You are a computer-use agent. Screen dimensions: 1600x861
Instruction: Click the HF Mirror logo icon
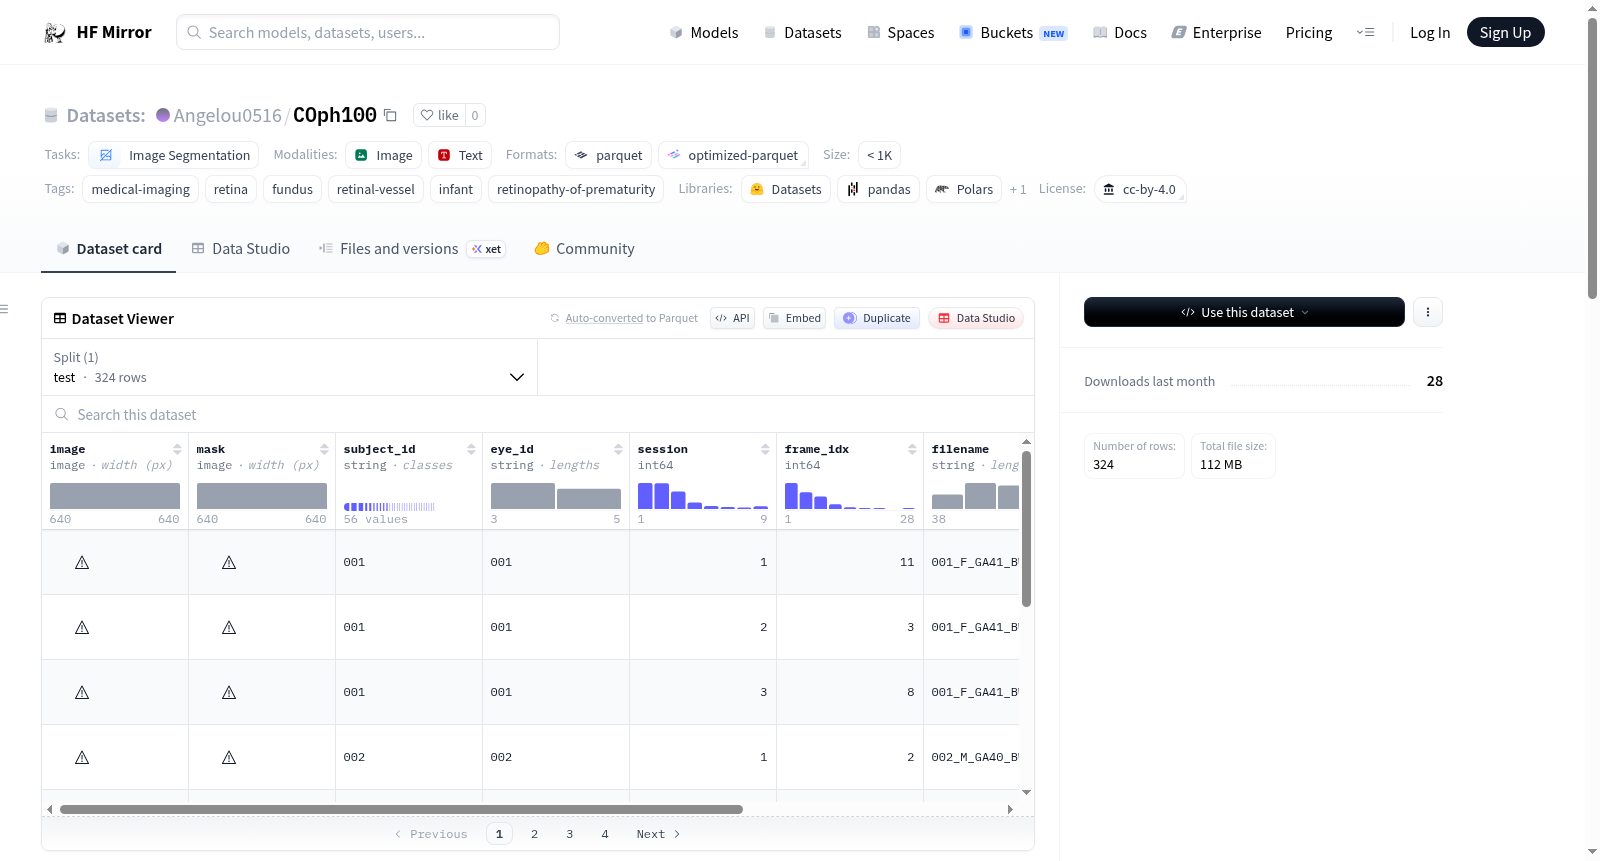[55, 33]
